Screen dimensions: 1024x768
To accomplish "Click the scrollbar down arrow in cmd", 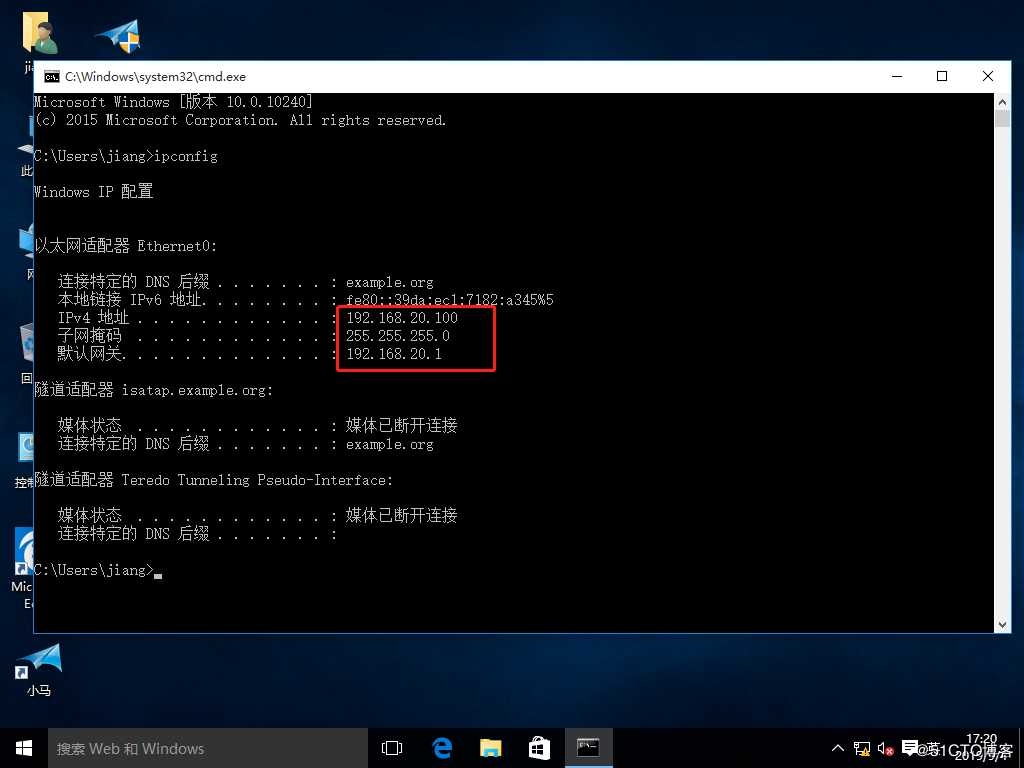I will [1002, 624].
